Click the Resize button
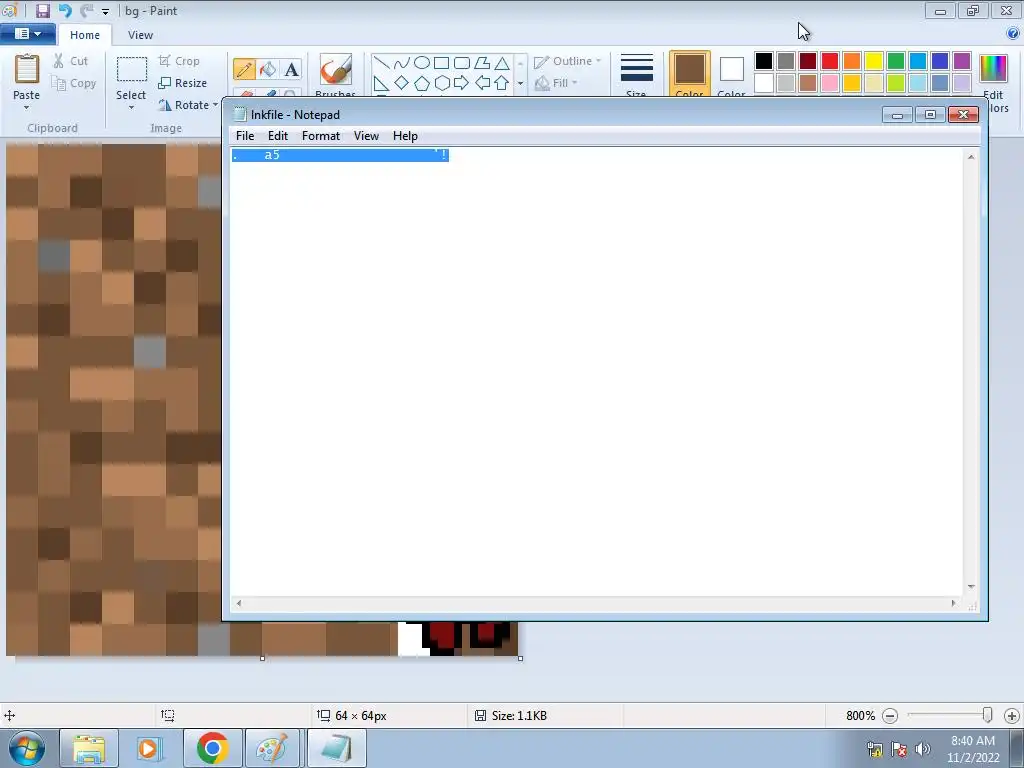This screenshot has height=768, width=1024. pyautogui.click(x=184, y=83)
